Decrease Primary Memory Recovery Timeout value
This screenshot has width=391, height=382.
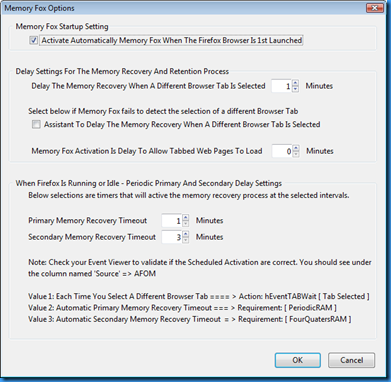click(186, 224)
